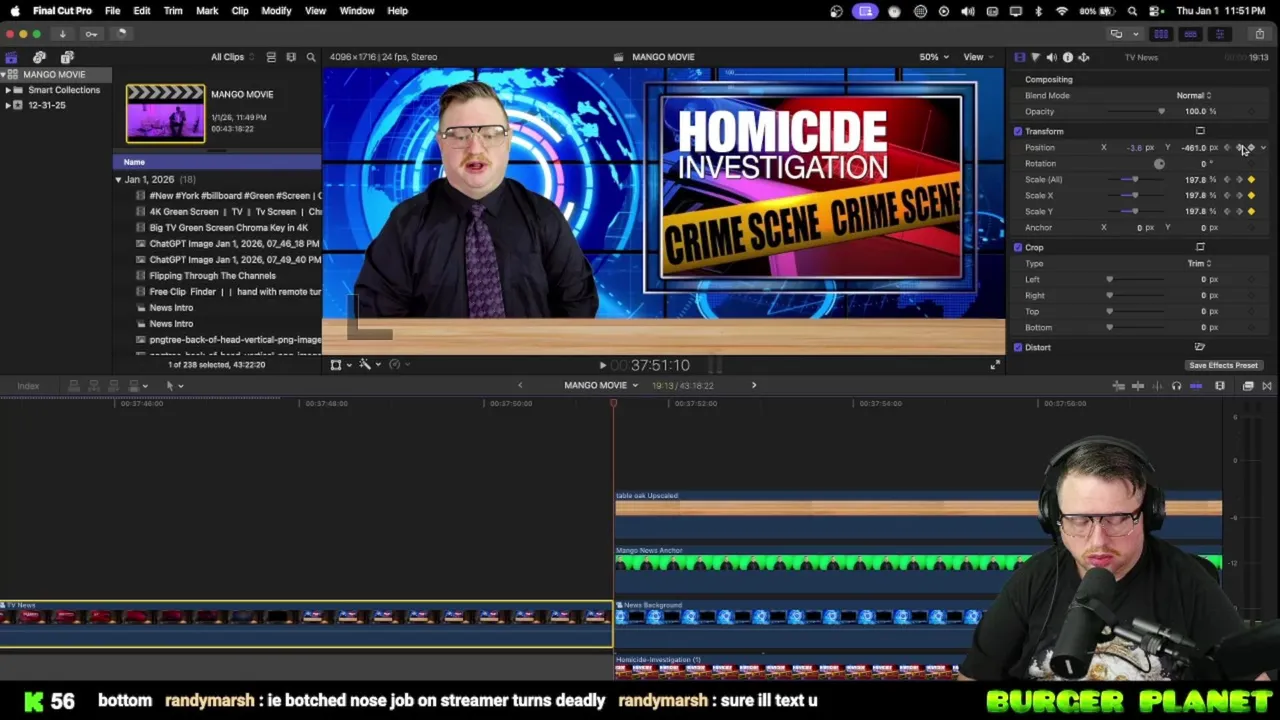Expand the 12-31-25 event
This screenshot has height=720, width=1280.
pyautogui.click(x=8, y=105)
